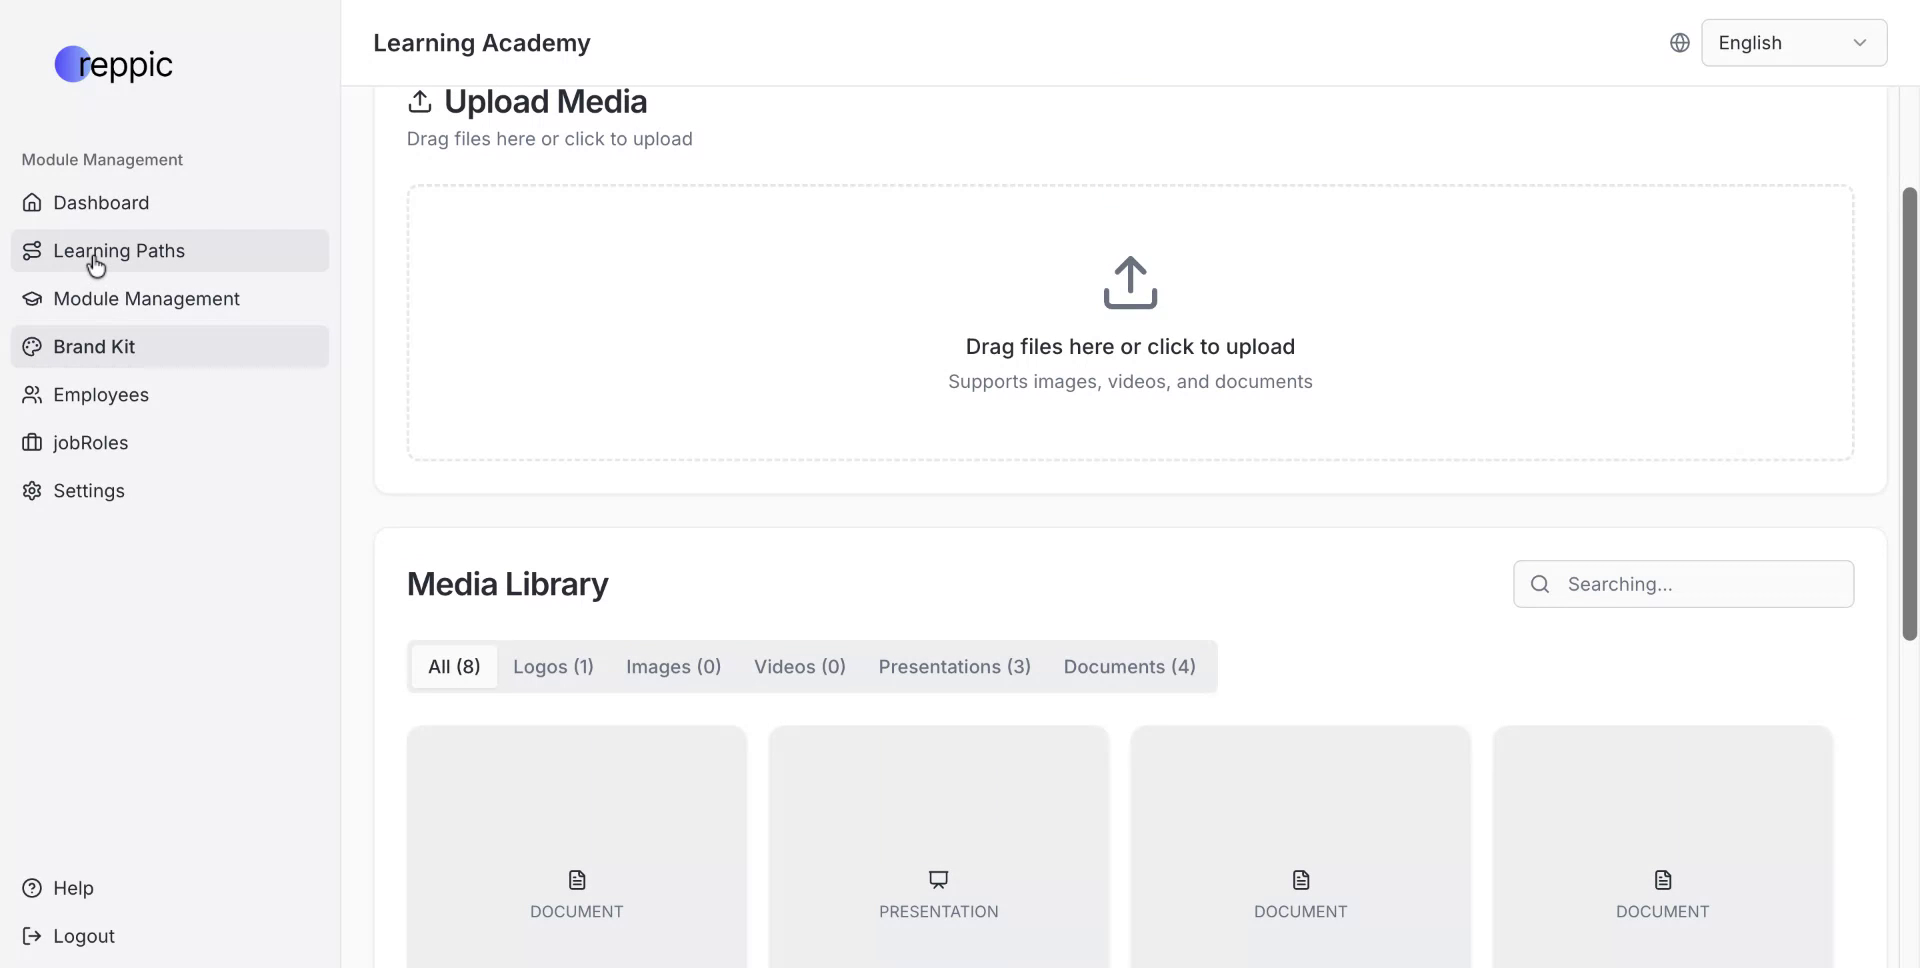This screenshot has width=1920, height=968.
Task: Select the first DOCUMENT thumbnail in Media Library
Action: point(576,847)
